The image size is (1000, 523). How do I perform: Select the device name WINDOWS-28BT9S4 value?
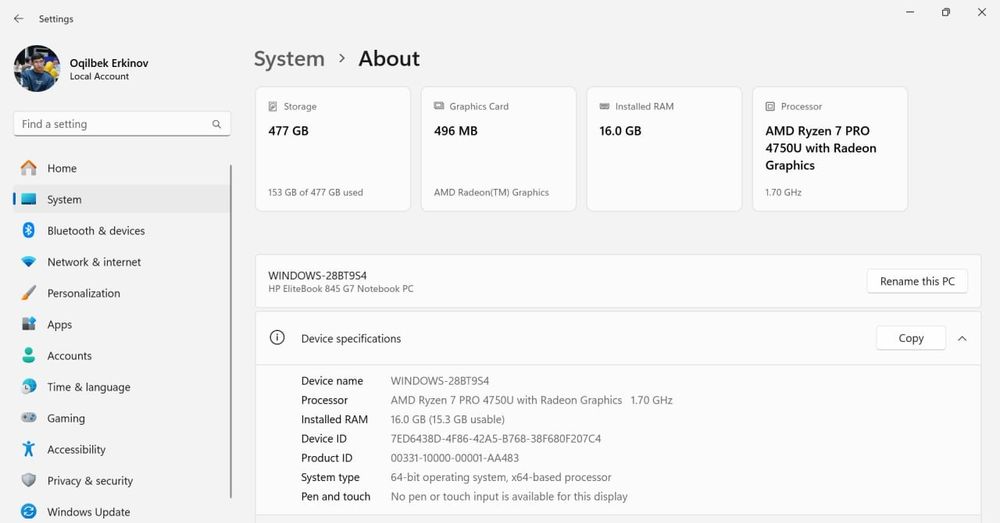(x=440, y=381)
